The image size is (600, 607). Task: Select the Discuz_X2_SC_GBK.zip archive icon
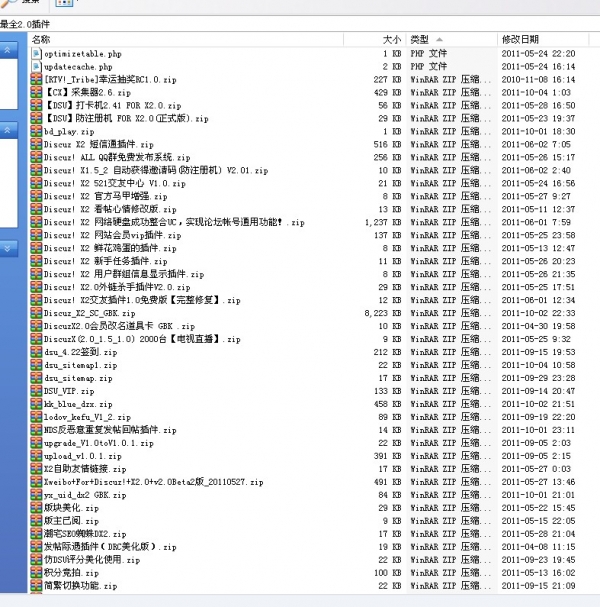pos(36,313)
